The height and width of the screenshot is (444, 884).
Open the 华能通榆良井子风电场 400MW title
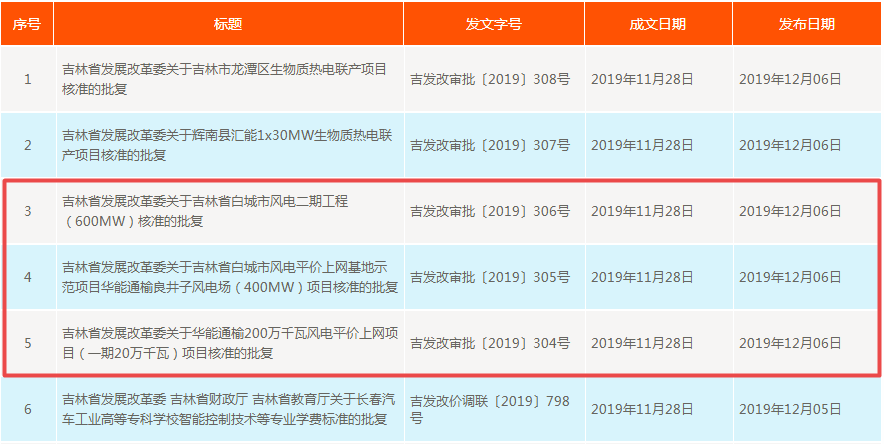click(x=230, y=277)
